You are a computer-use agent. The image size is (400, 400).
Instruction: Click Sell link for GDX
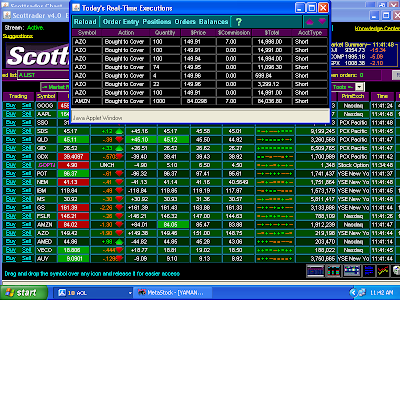(x=26, y=157)
